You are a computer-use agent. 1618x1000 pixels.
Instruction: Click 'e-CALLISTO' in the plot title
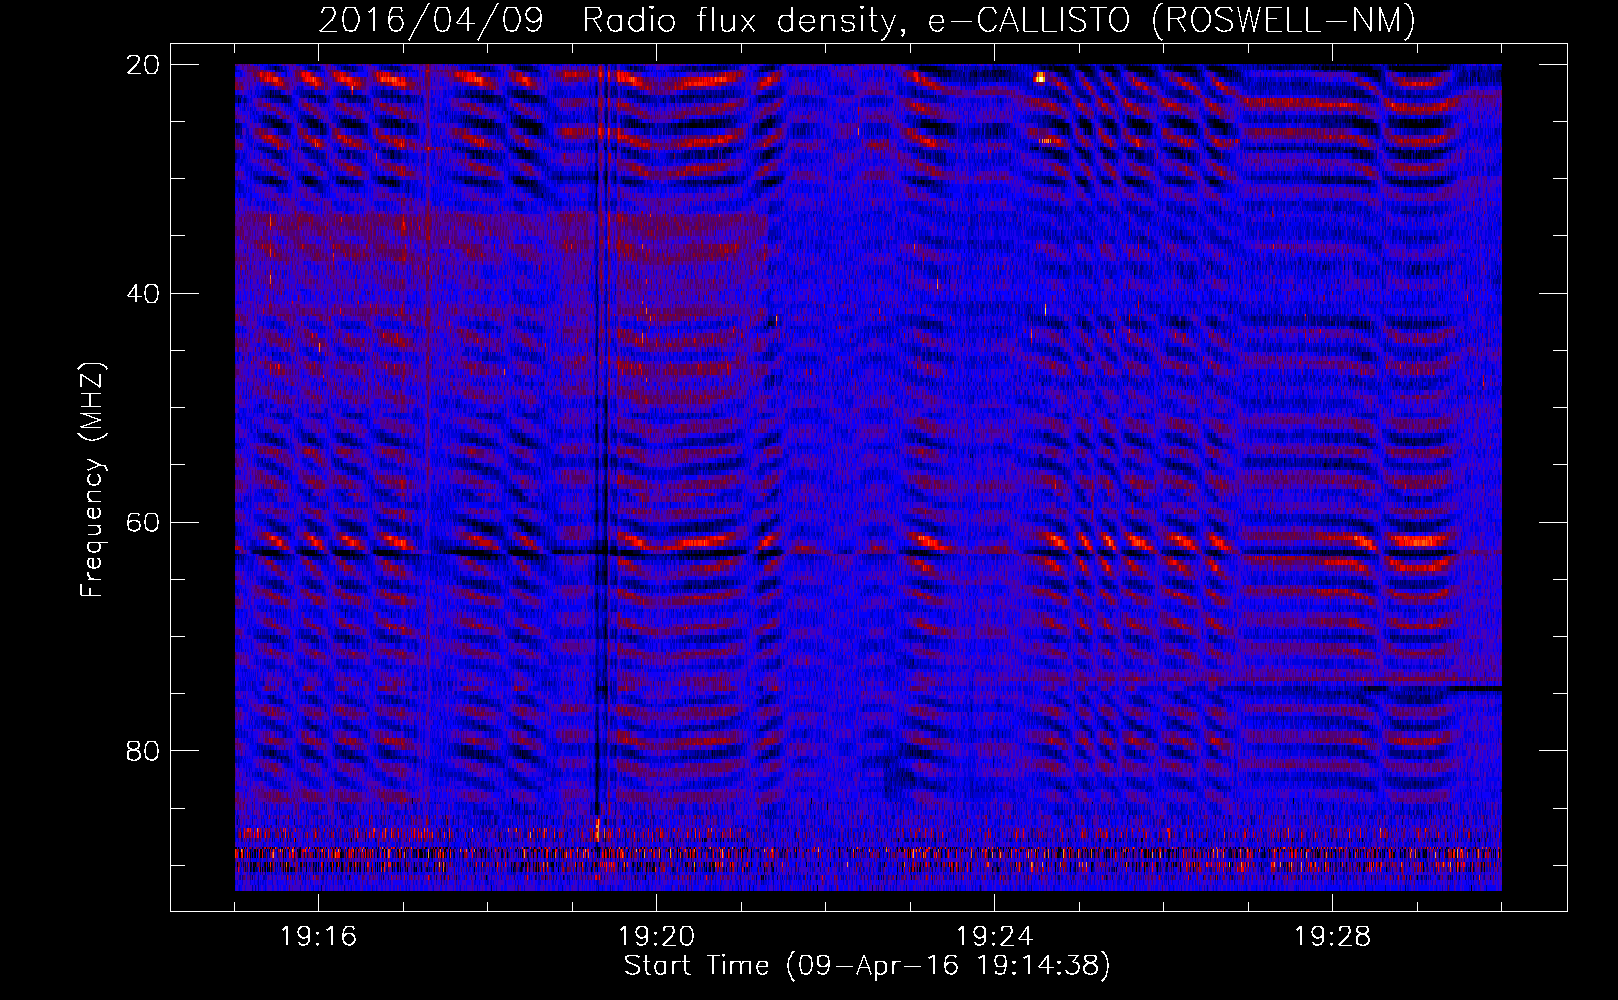coord(1031,20)
